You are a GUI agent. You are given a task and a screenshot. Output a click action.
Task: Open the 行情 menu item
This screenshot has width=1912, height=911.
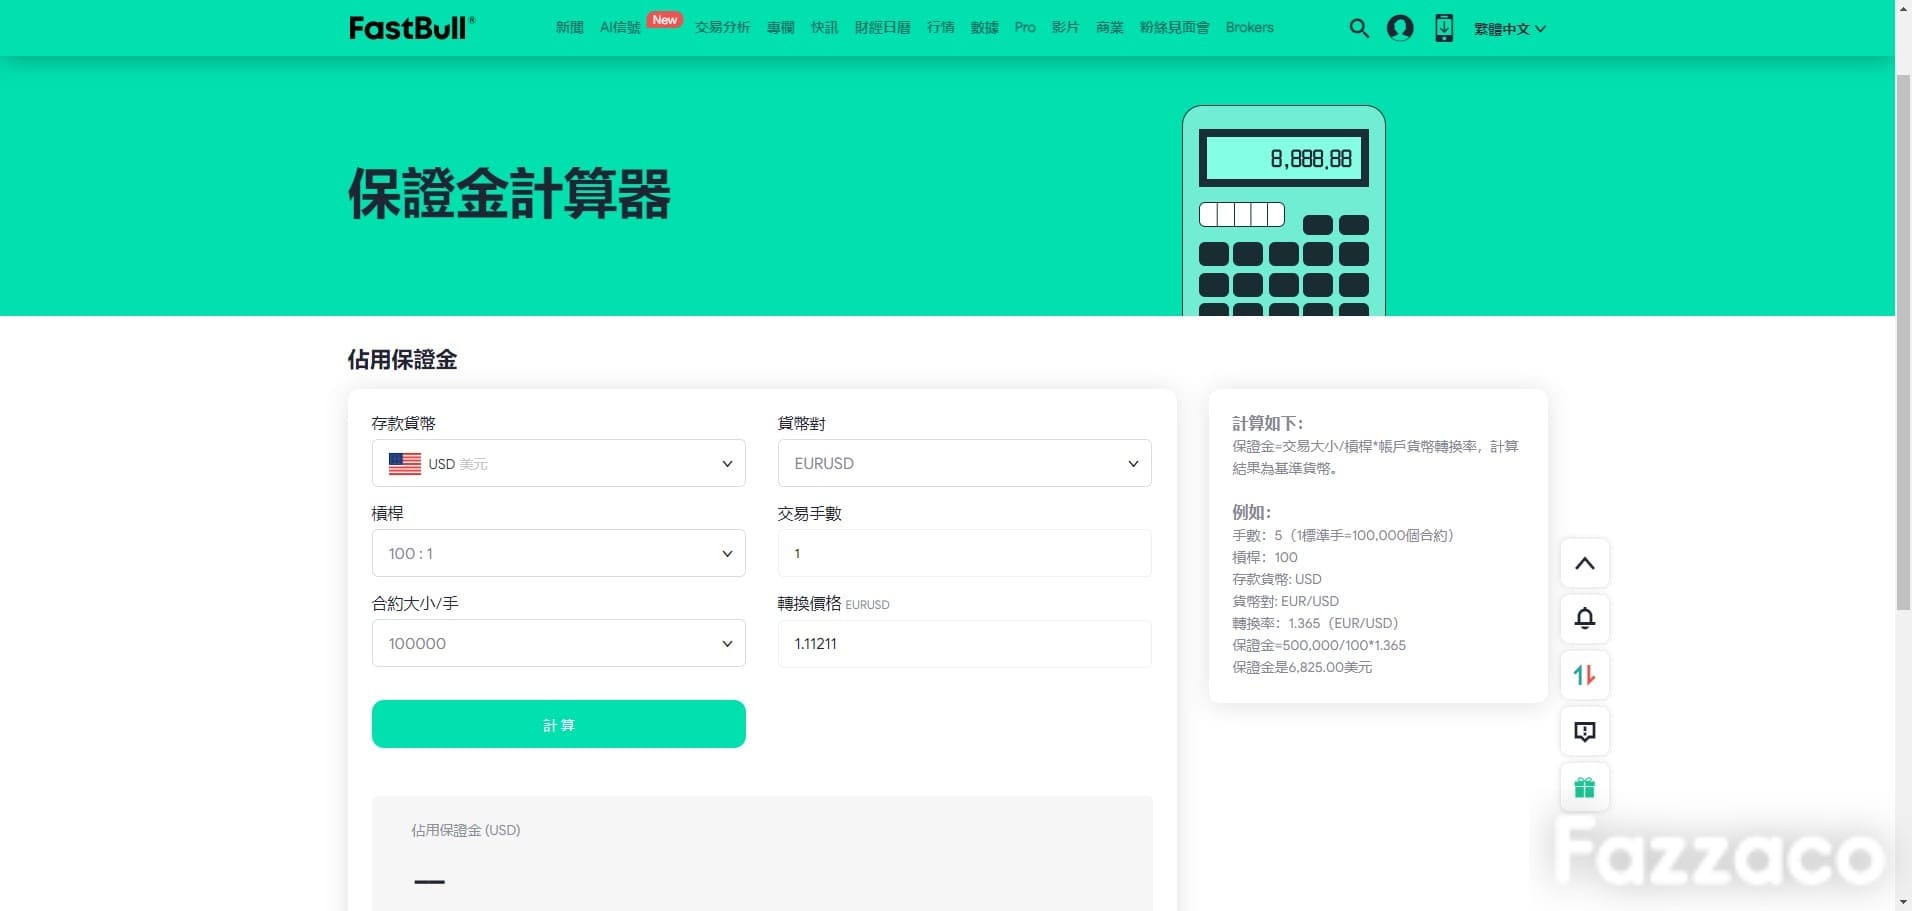pos(940,28)
